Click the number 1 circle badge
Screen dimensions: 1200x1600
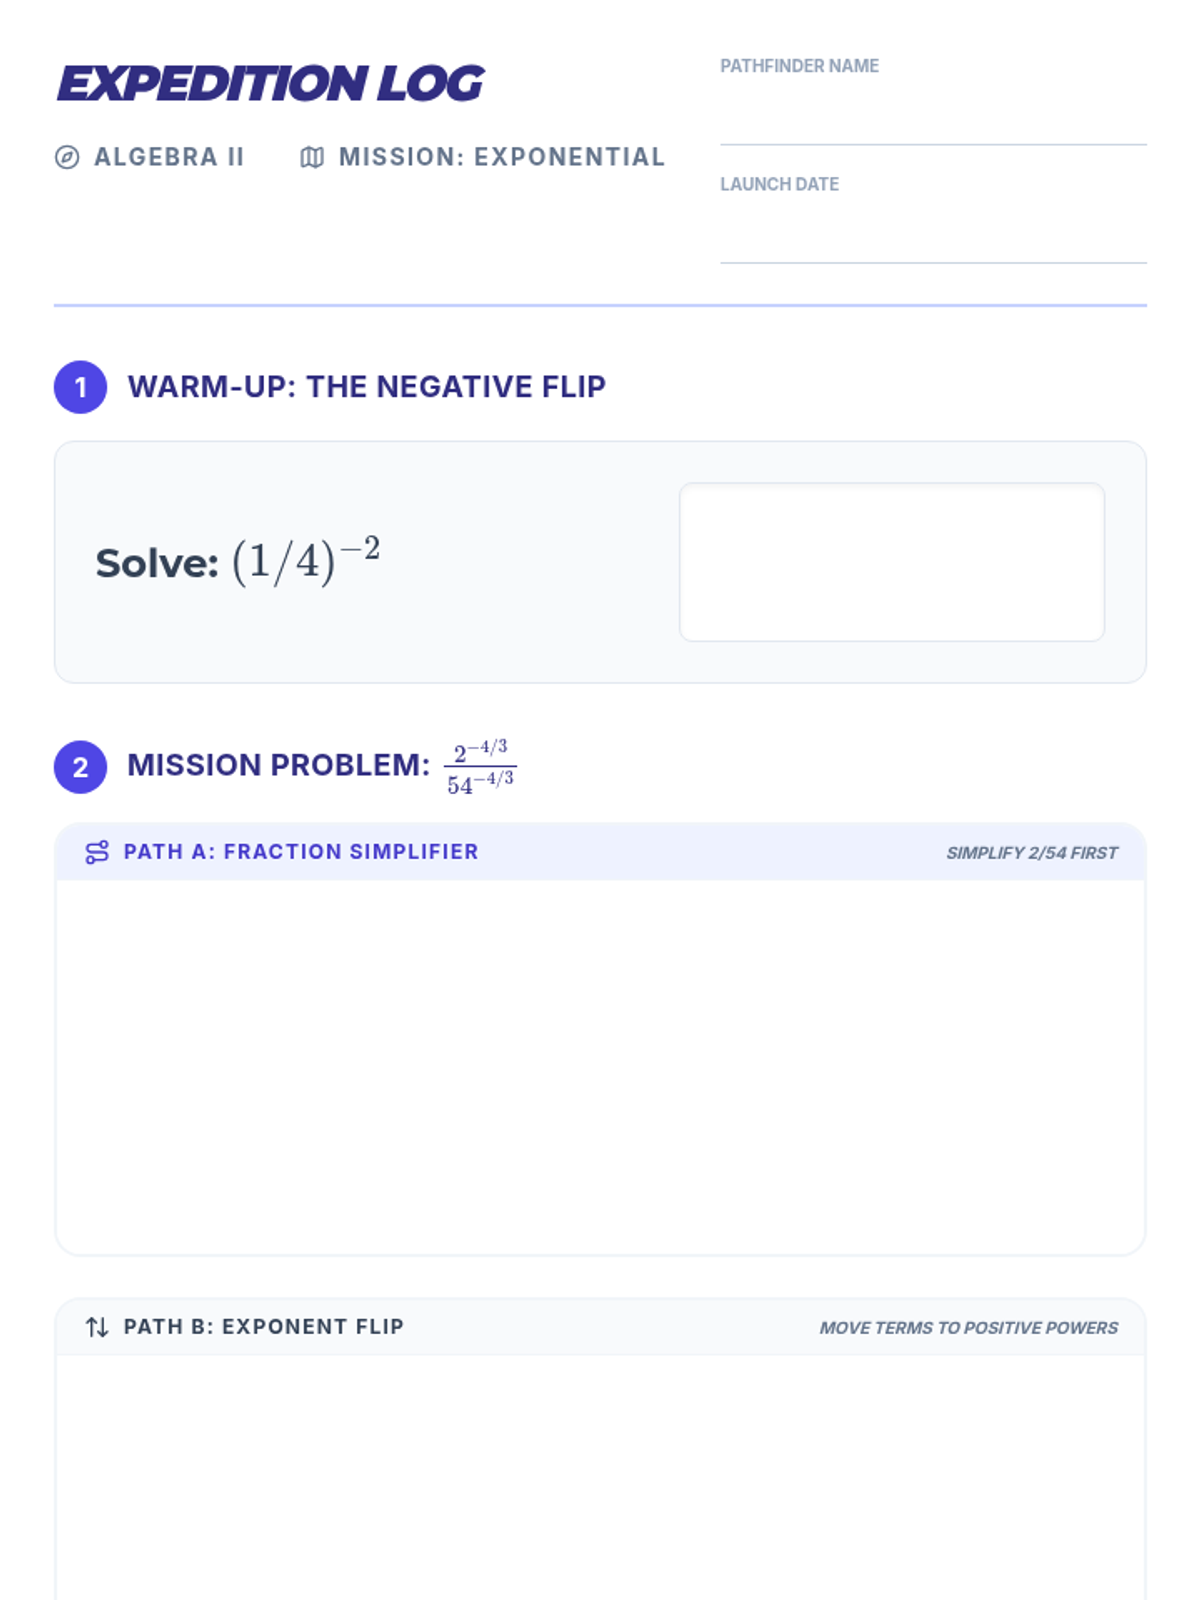[81, 387]
